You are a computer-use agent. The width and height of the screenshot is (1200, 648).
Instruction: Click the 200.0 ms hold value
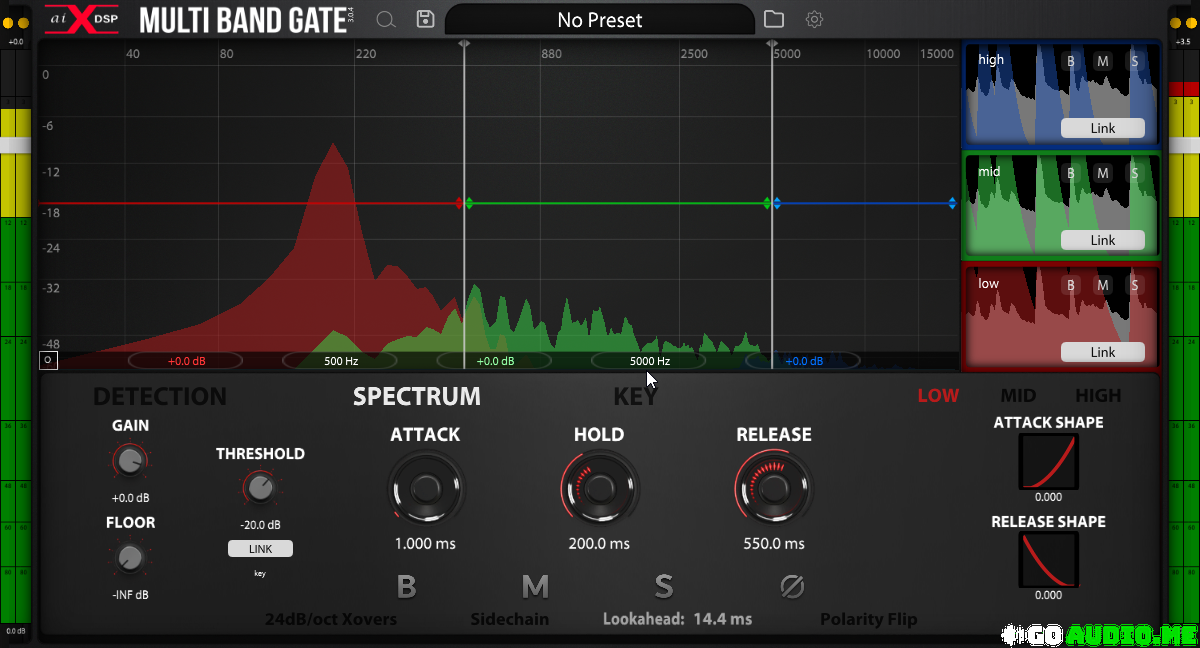tap(598, 544)
